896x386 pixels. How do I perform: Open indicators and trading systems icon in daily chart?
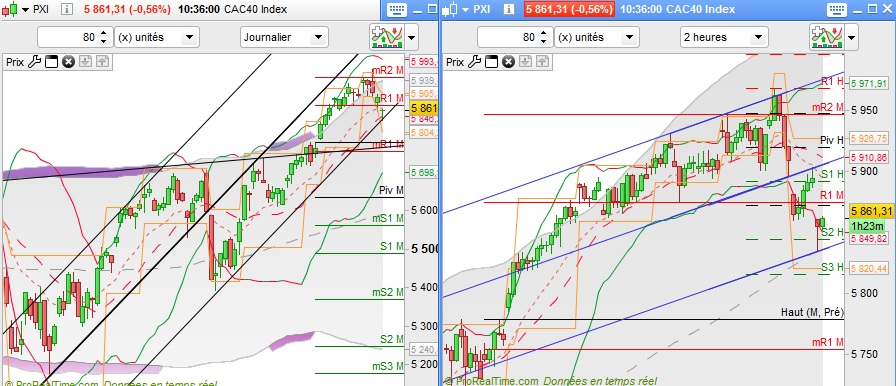tap(387, 37)
